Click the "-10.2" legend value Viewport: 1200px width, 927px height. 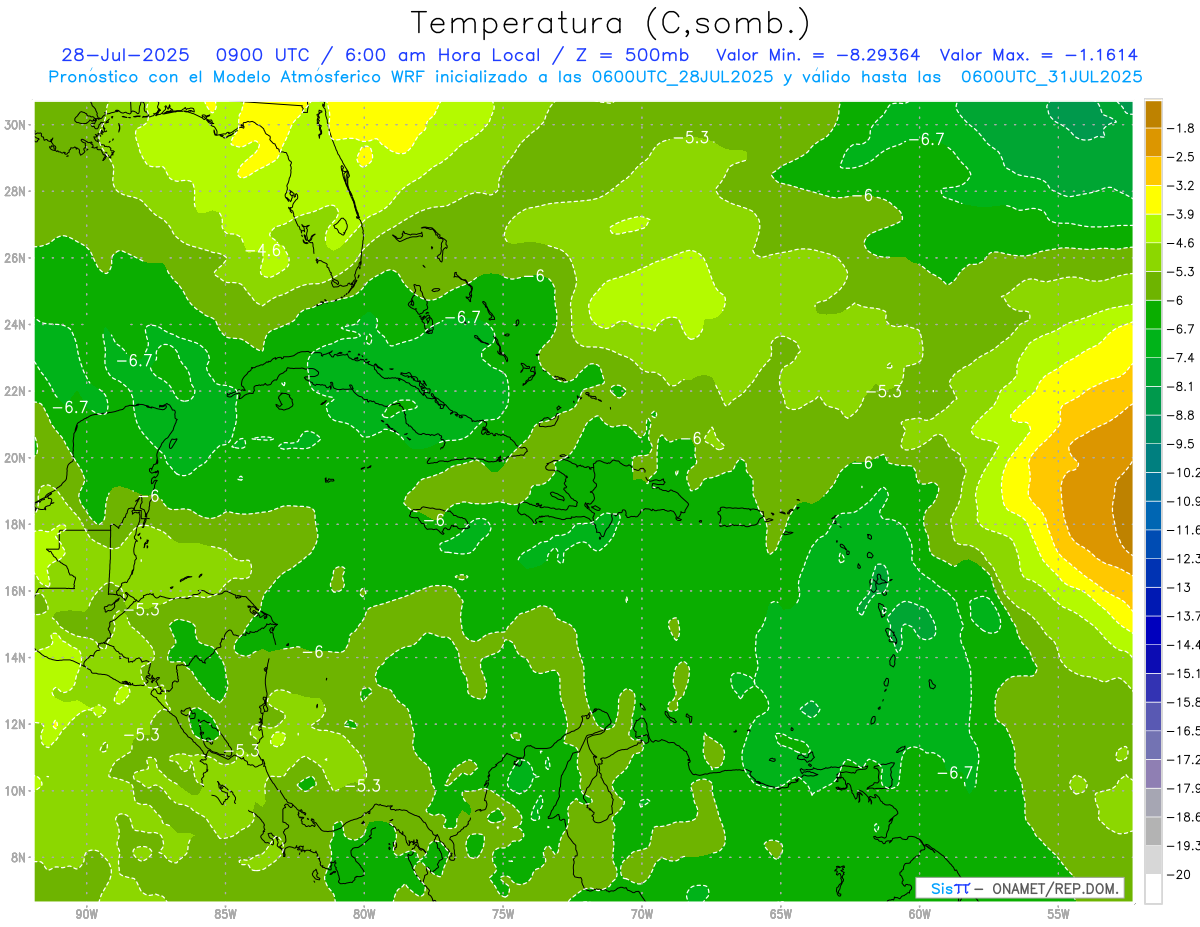[x=1186, y=472]
